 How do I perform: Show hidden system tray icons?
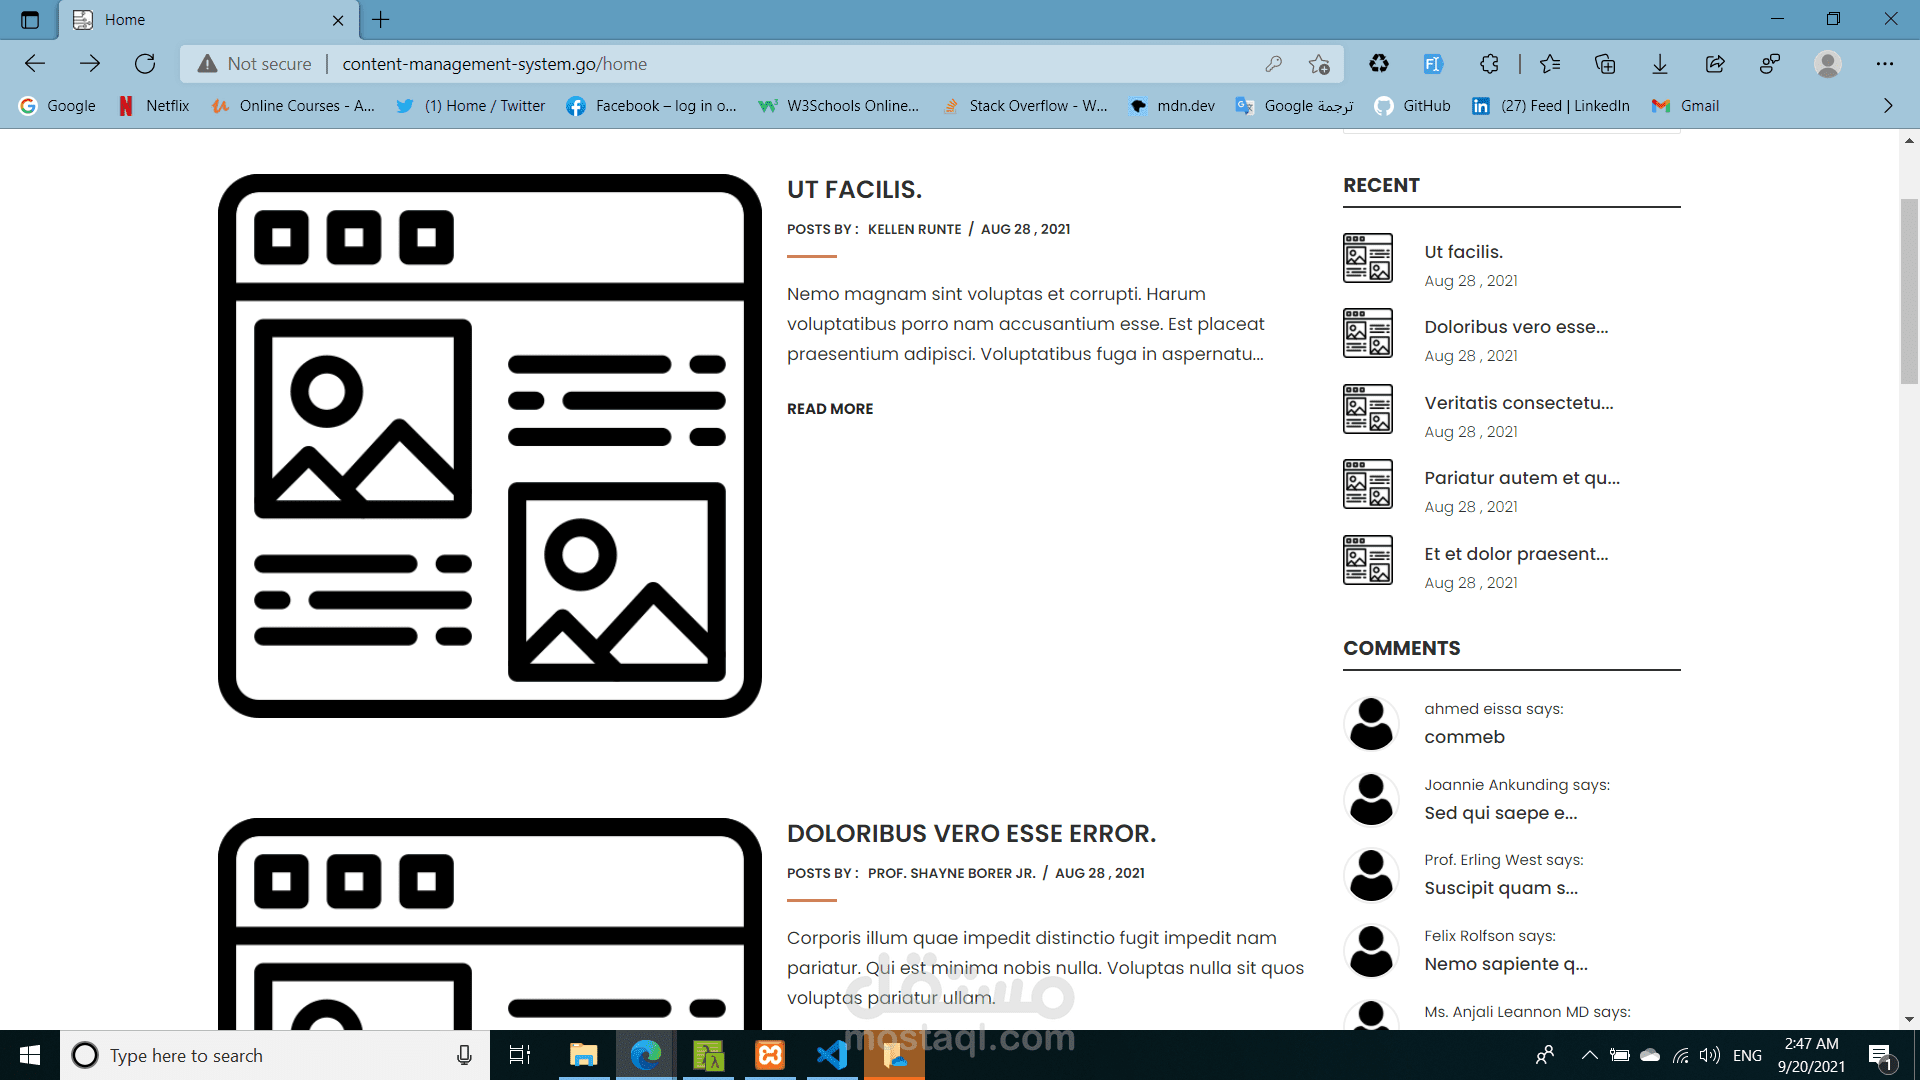[x=1589, y=1055]
